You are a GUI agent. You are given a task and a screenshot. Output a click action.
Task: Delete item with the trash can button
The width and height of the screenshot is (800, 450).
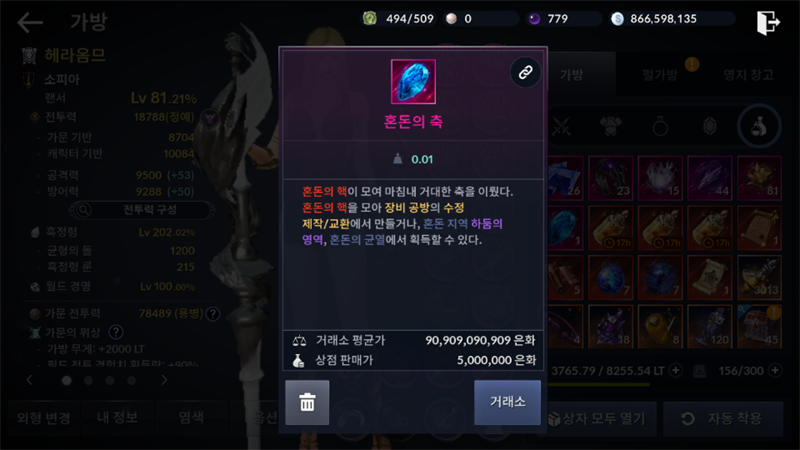307,402
